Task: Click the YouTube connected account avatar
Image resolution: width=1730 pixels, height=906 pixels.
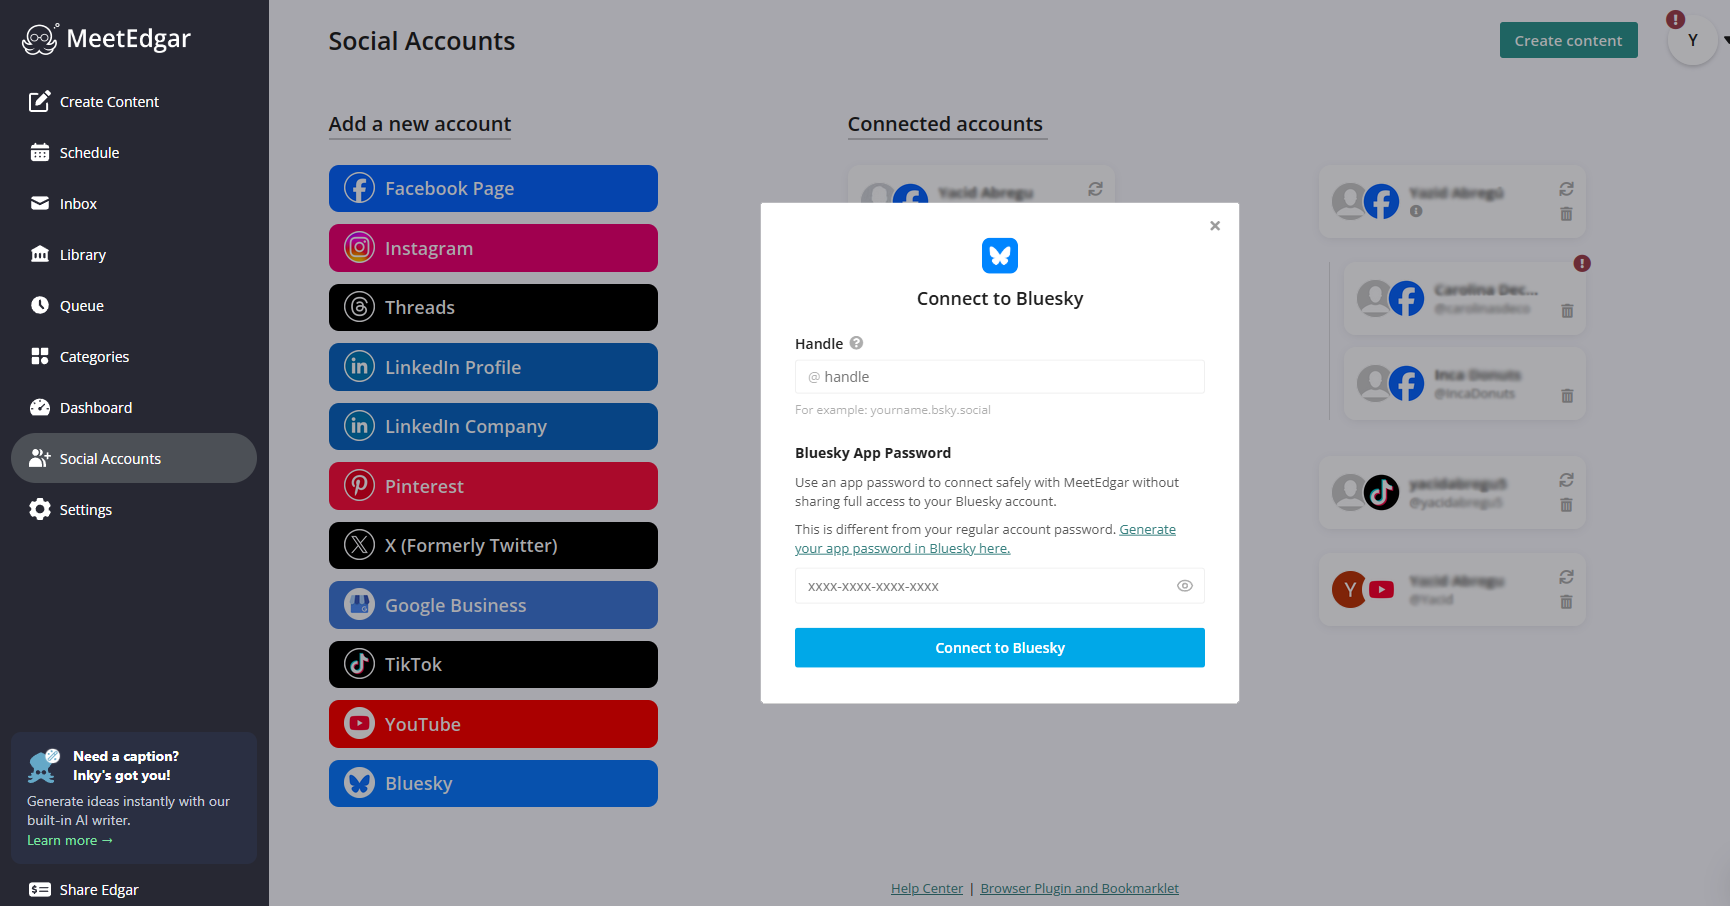Action: click(1364, 589)
